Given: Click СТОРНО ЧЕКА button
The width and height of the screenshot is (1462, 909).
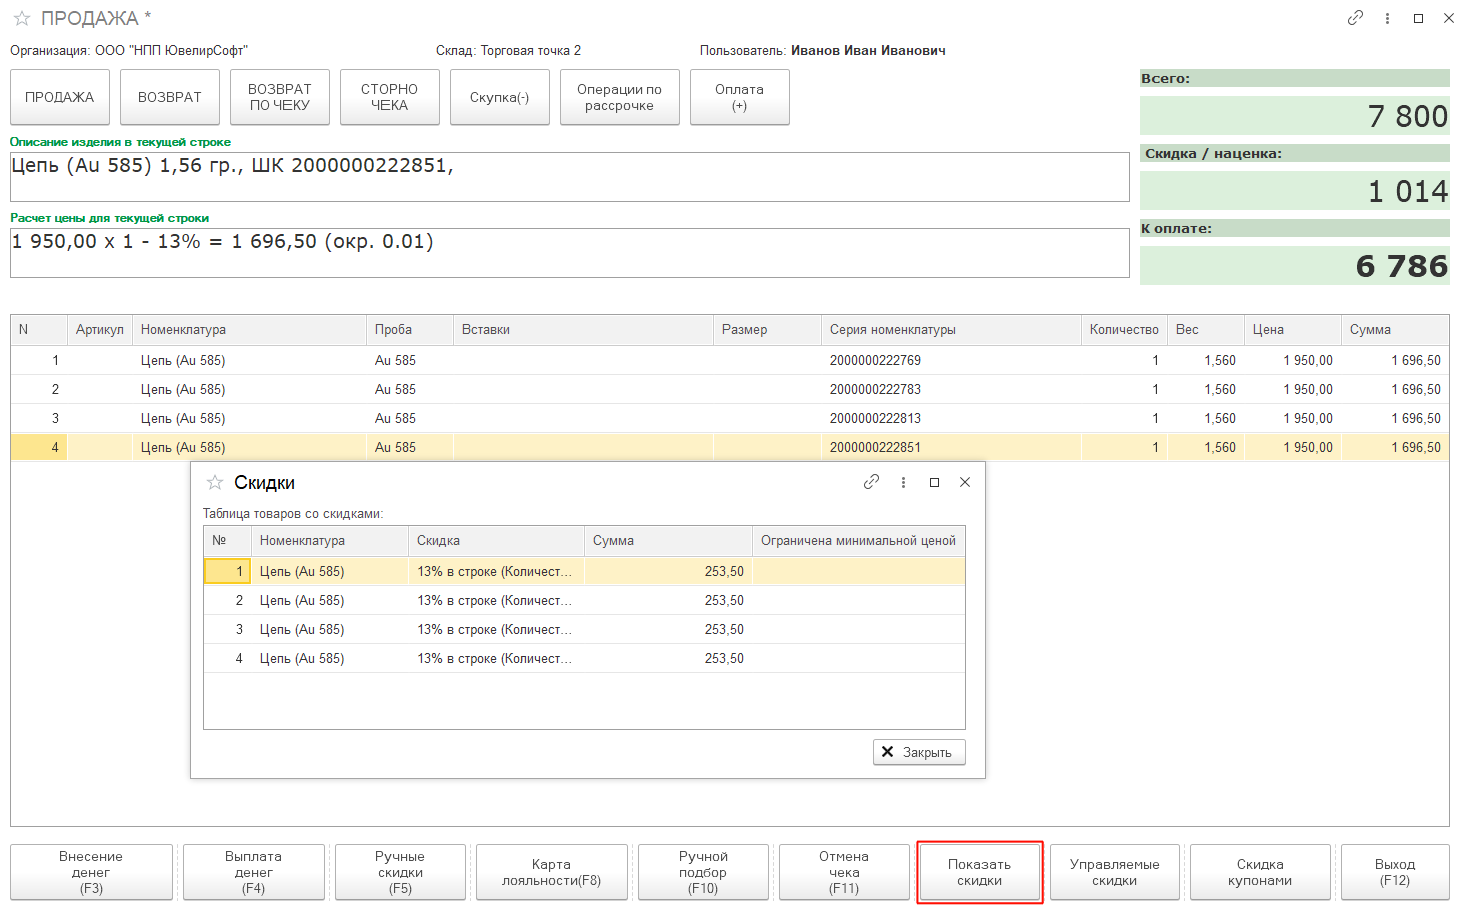Looking at the screenshot, I should coord(390,97).
